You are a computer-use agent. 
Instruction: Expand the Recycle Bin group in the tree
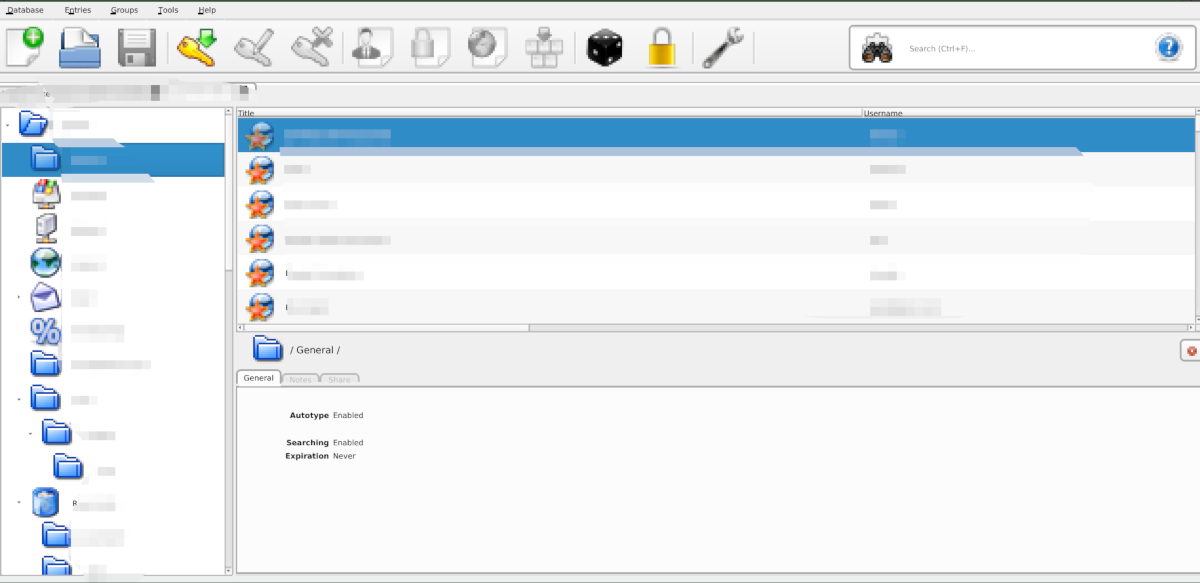(18, 502)
